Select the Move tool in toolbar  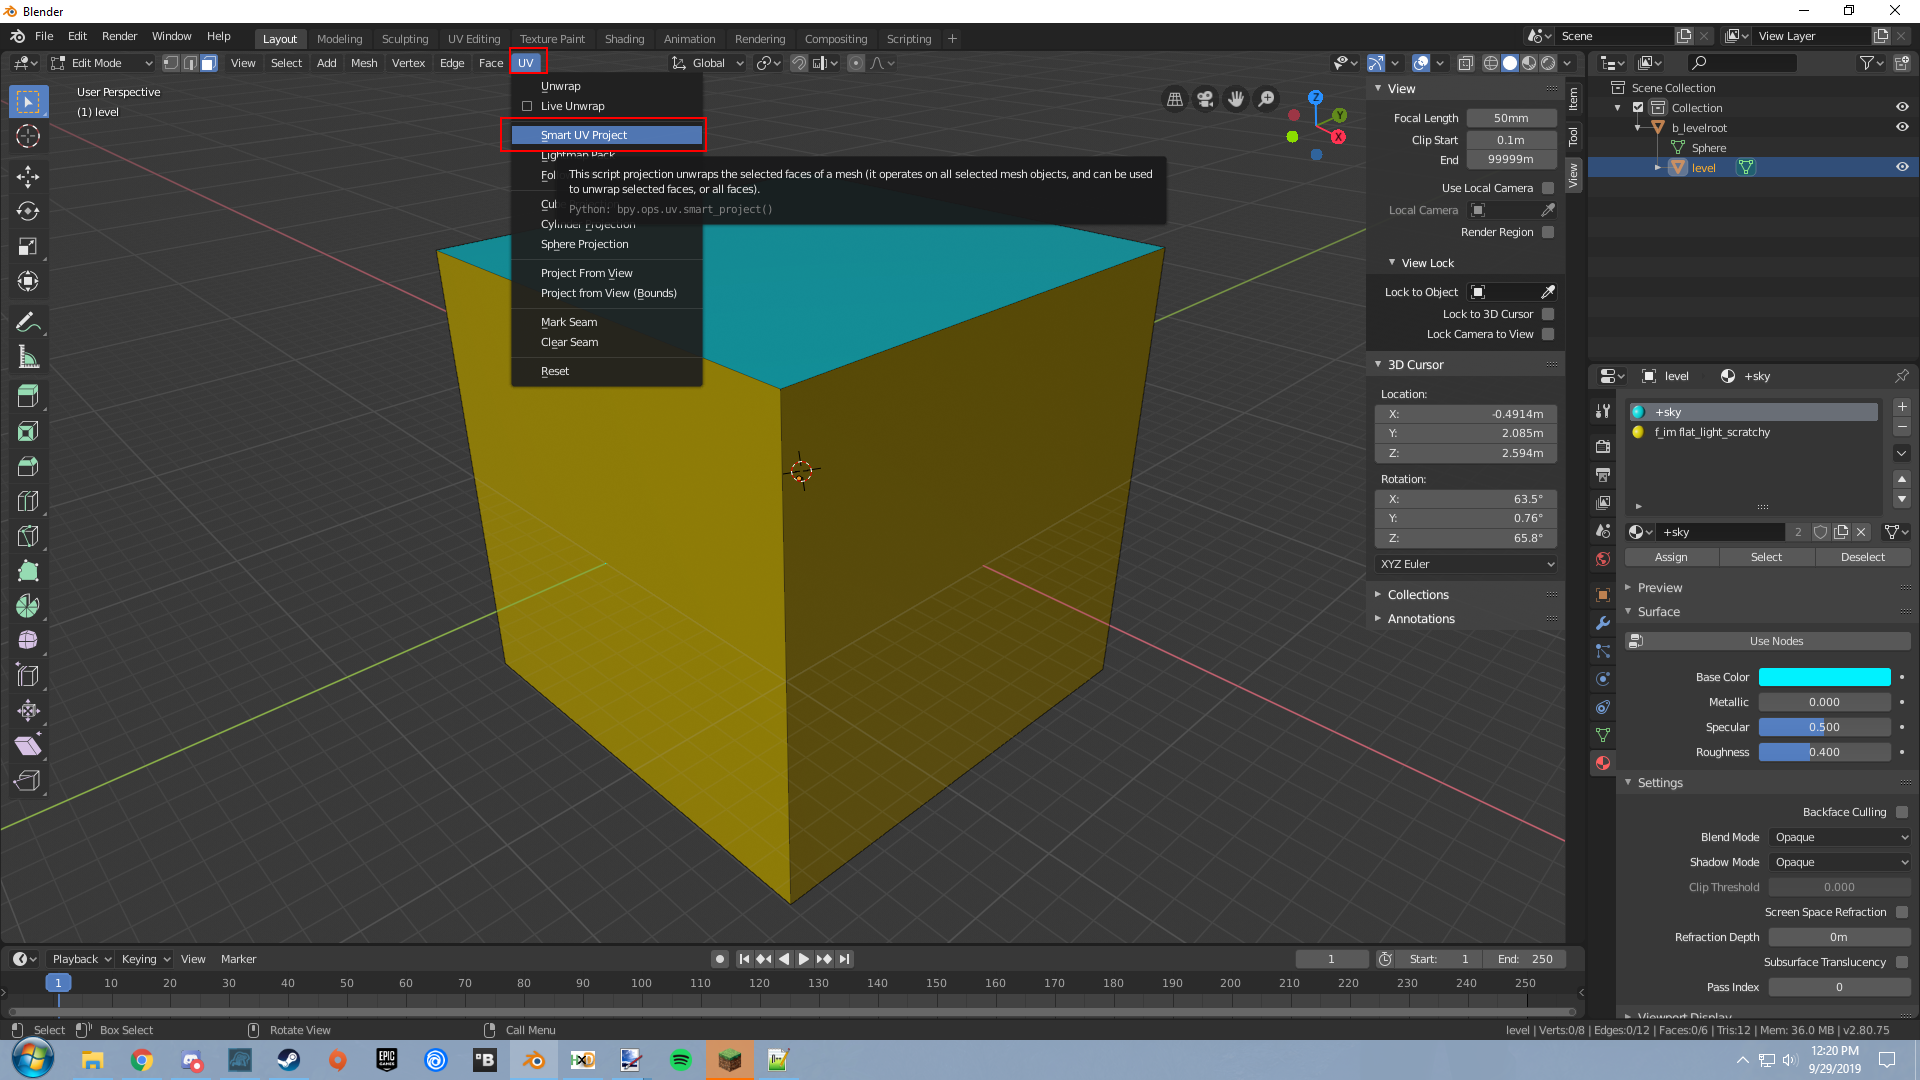point(28,177)
